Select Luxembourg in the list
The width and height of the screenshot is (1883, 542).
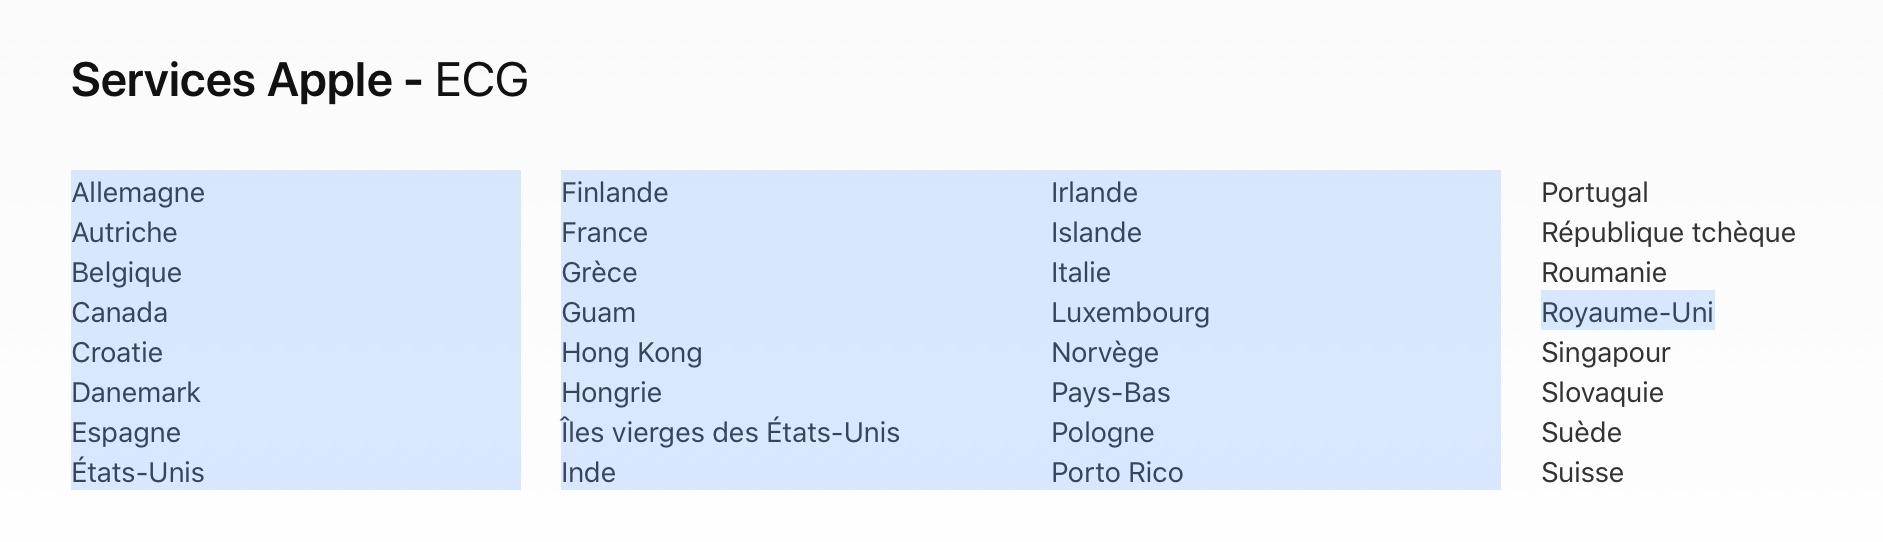[x=1130, y=312]
